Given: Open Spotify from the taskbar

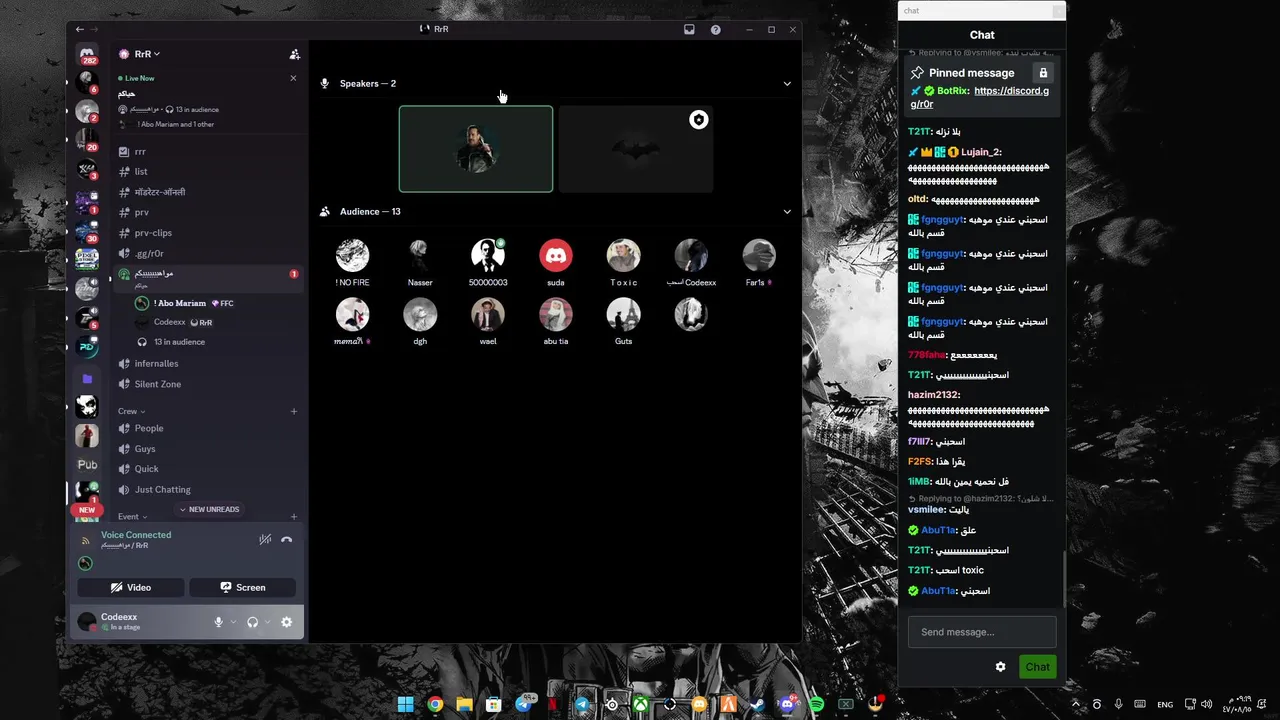Looking at the screenshot, I should (x=817, y=704).
